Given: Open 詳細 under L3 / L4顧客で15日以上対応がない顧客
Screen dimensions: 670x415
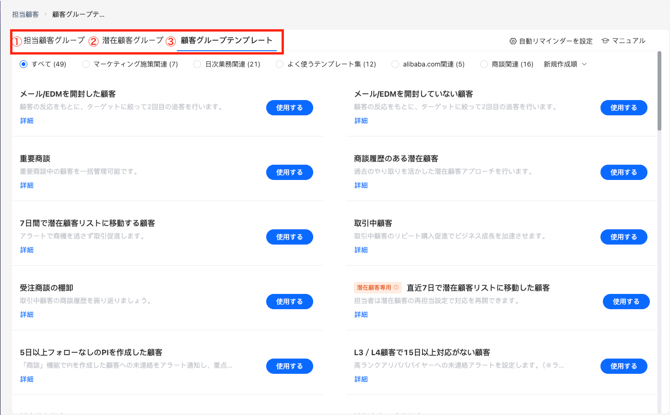Looking at the screenshot, I should 361,379.
